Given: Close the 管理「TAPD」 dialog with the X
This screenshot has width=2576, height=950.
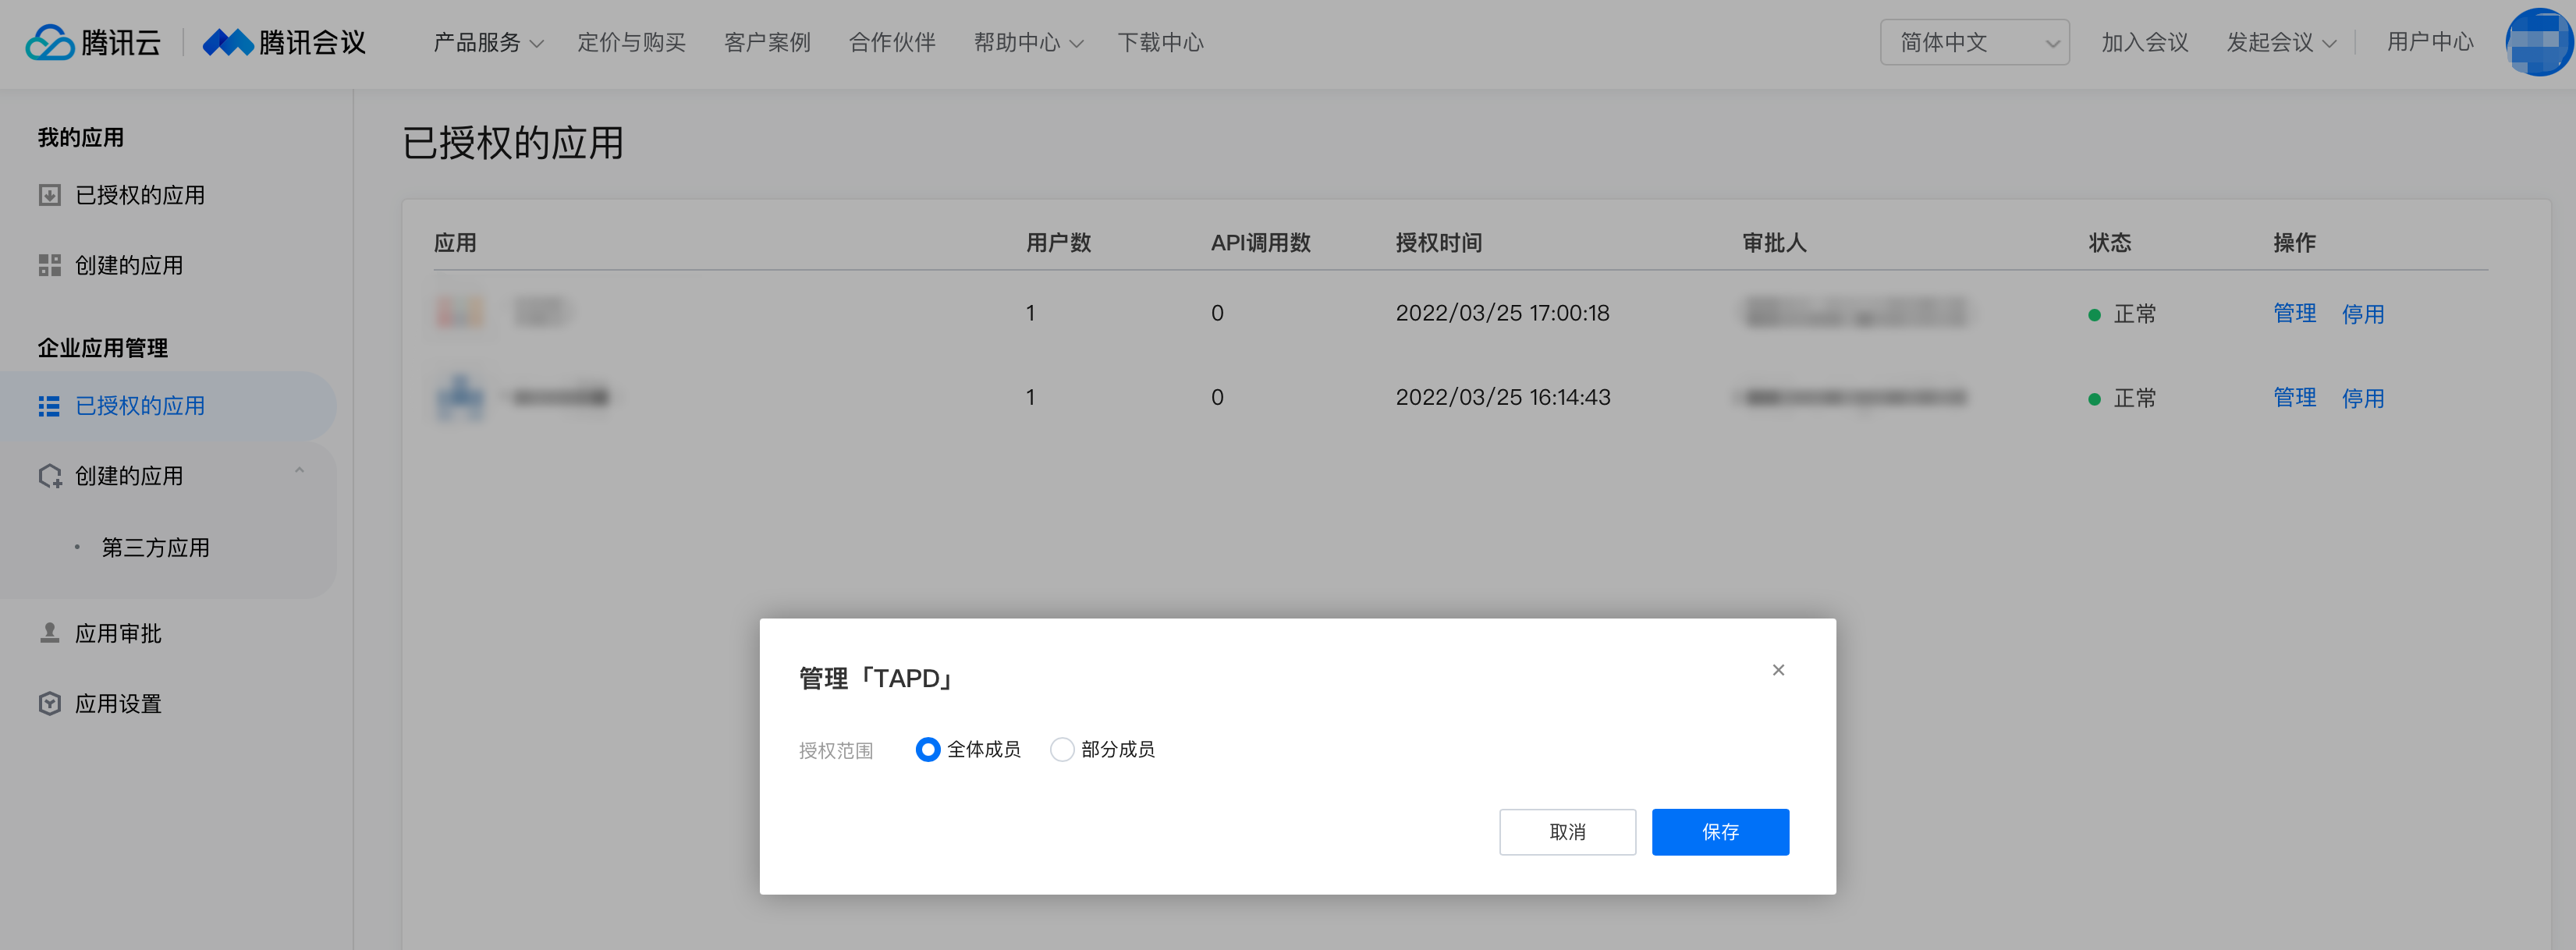Looking at the screenshot, I should [x=1778, y=670].
